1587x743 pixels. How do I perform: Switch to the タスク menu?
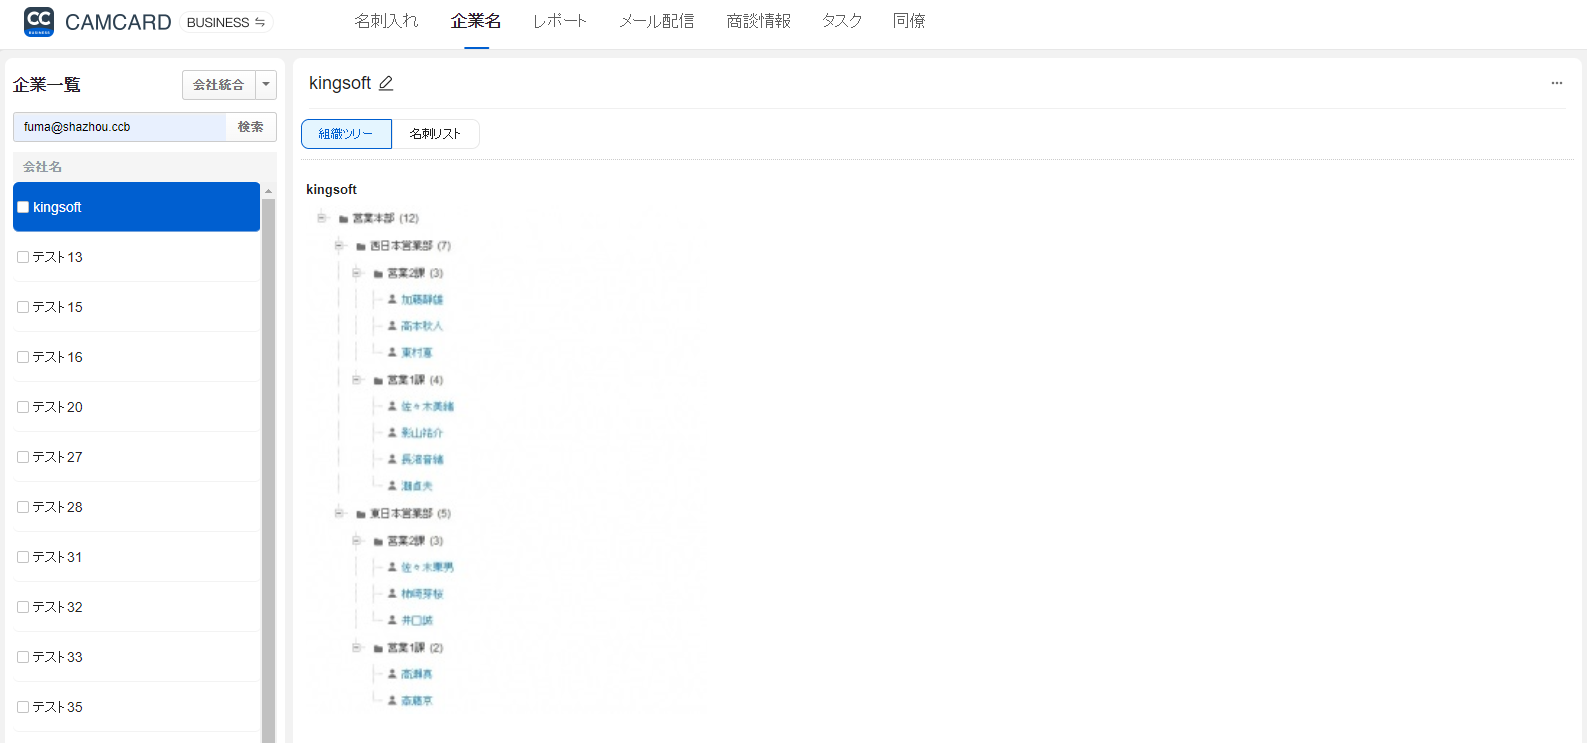tap(842, 21)
